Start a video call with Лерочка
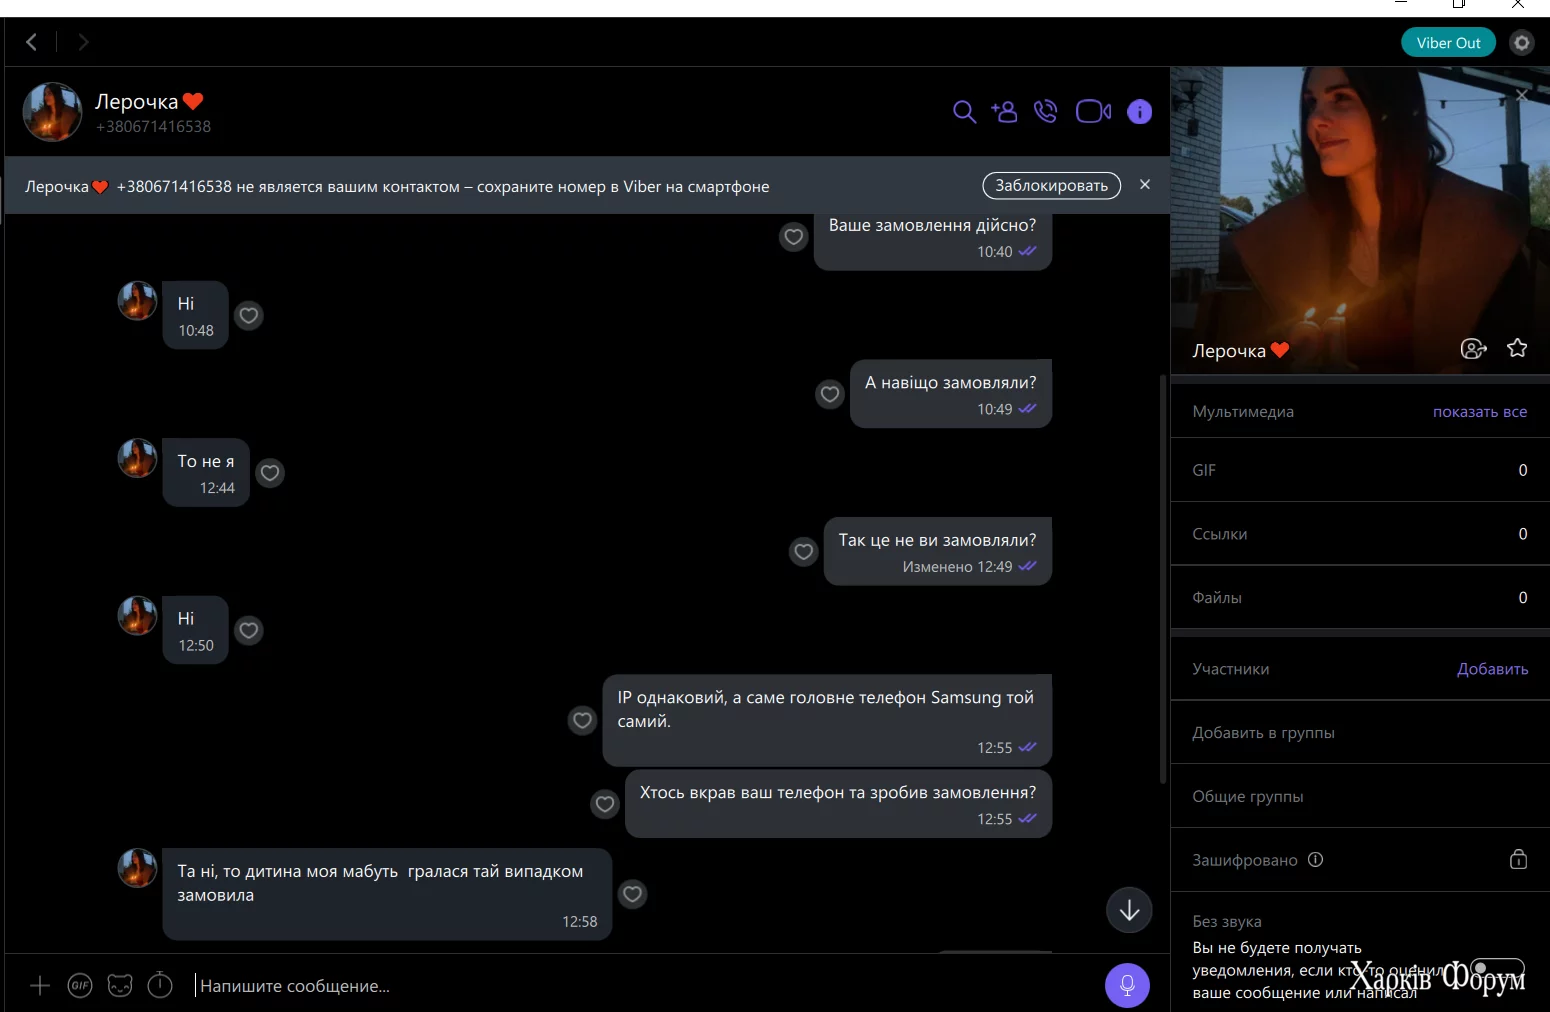 (1093, 112)
